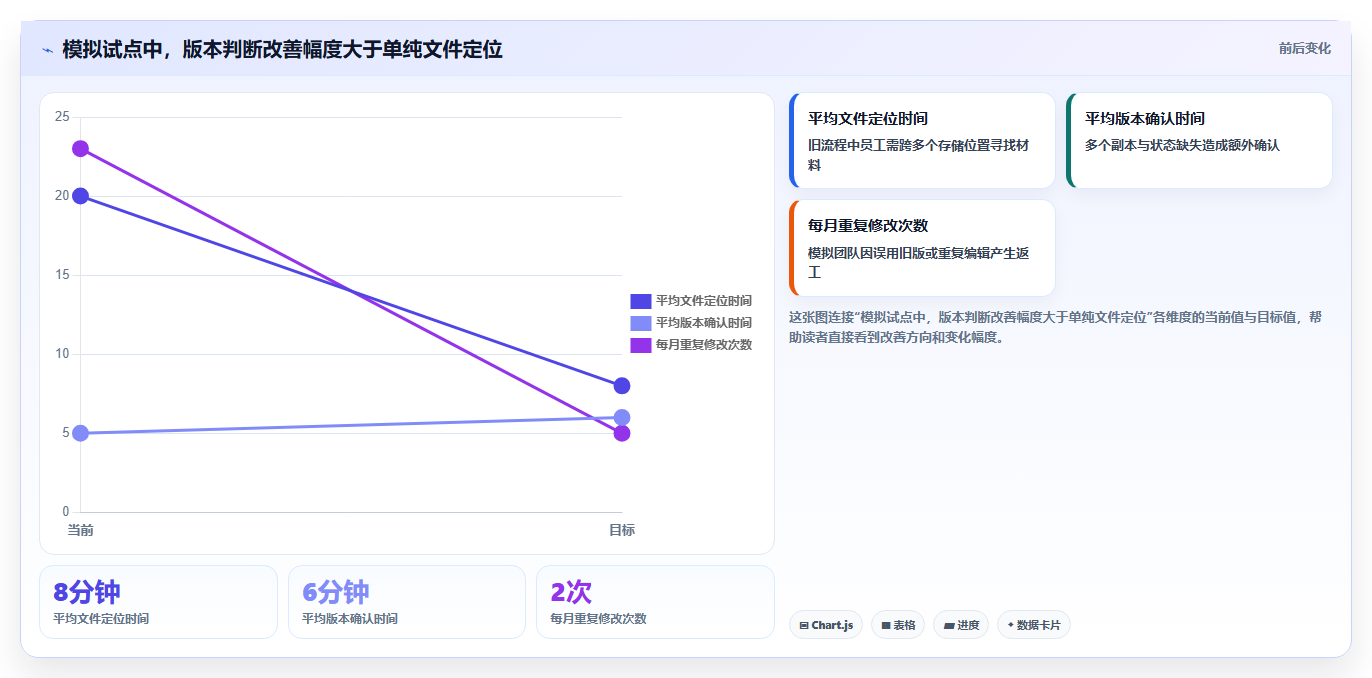Click the 2次 statistic value

pos(571,592)
